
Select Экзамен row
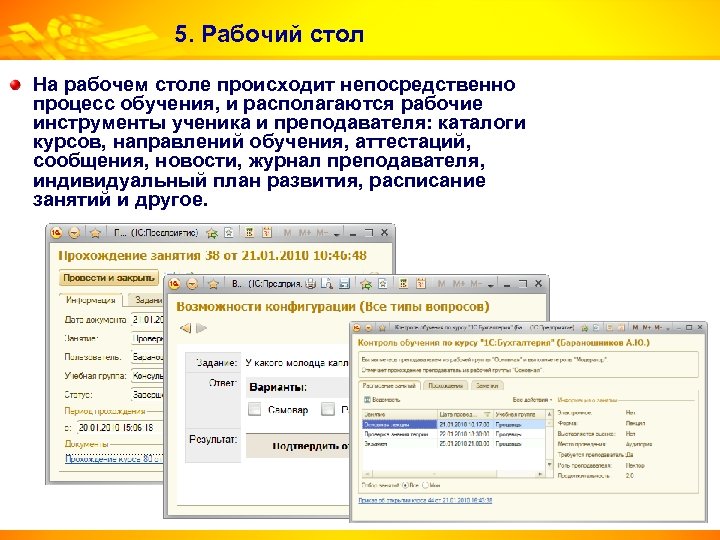coord(454,444)
